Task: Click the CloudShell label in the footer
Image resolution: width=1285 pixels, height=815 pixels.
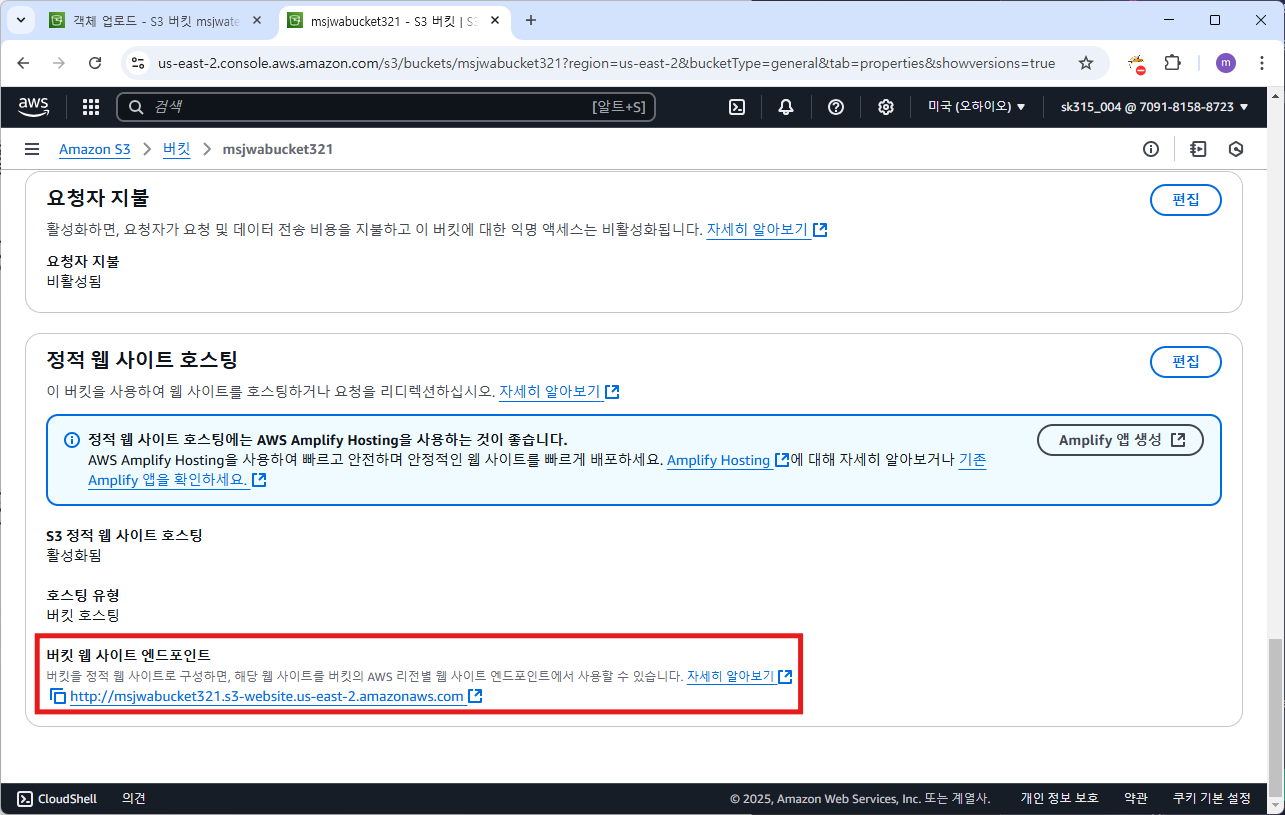Action: (67, 798)
